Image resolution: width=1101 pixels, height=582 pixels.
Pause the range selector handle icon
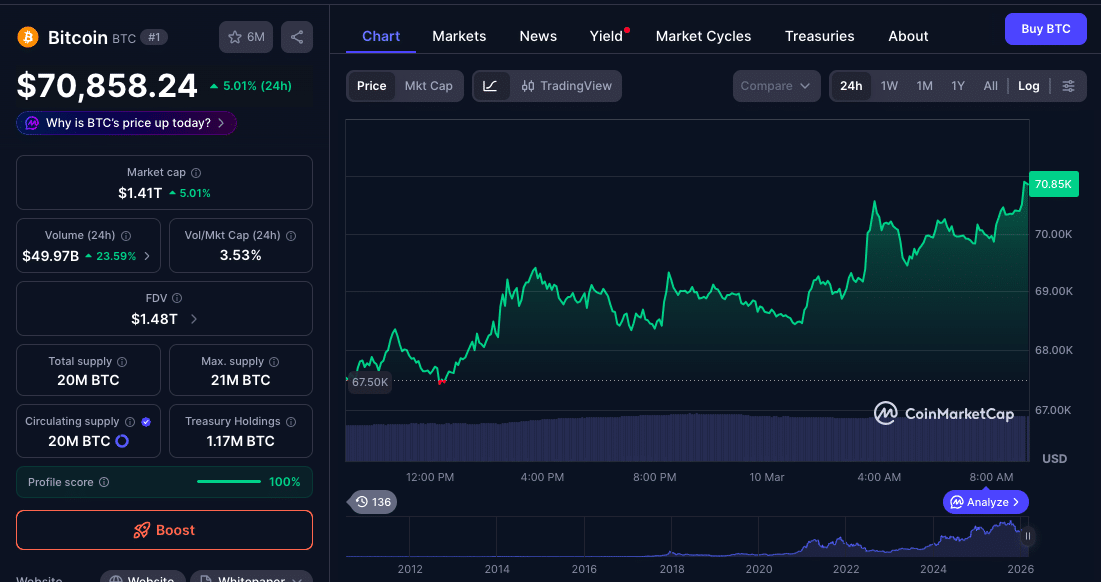click(1027, 536)
